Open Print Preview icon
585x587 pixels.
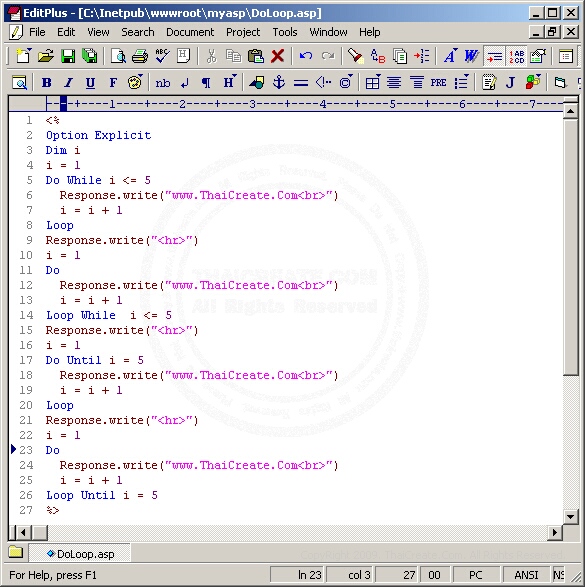pyautogui.click(x=118, y=56)
